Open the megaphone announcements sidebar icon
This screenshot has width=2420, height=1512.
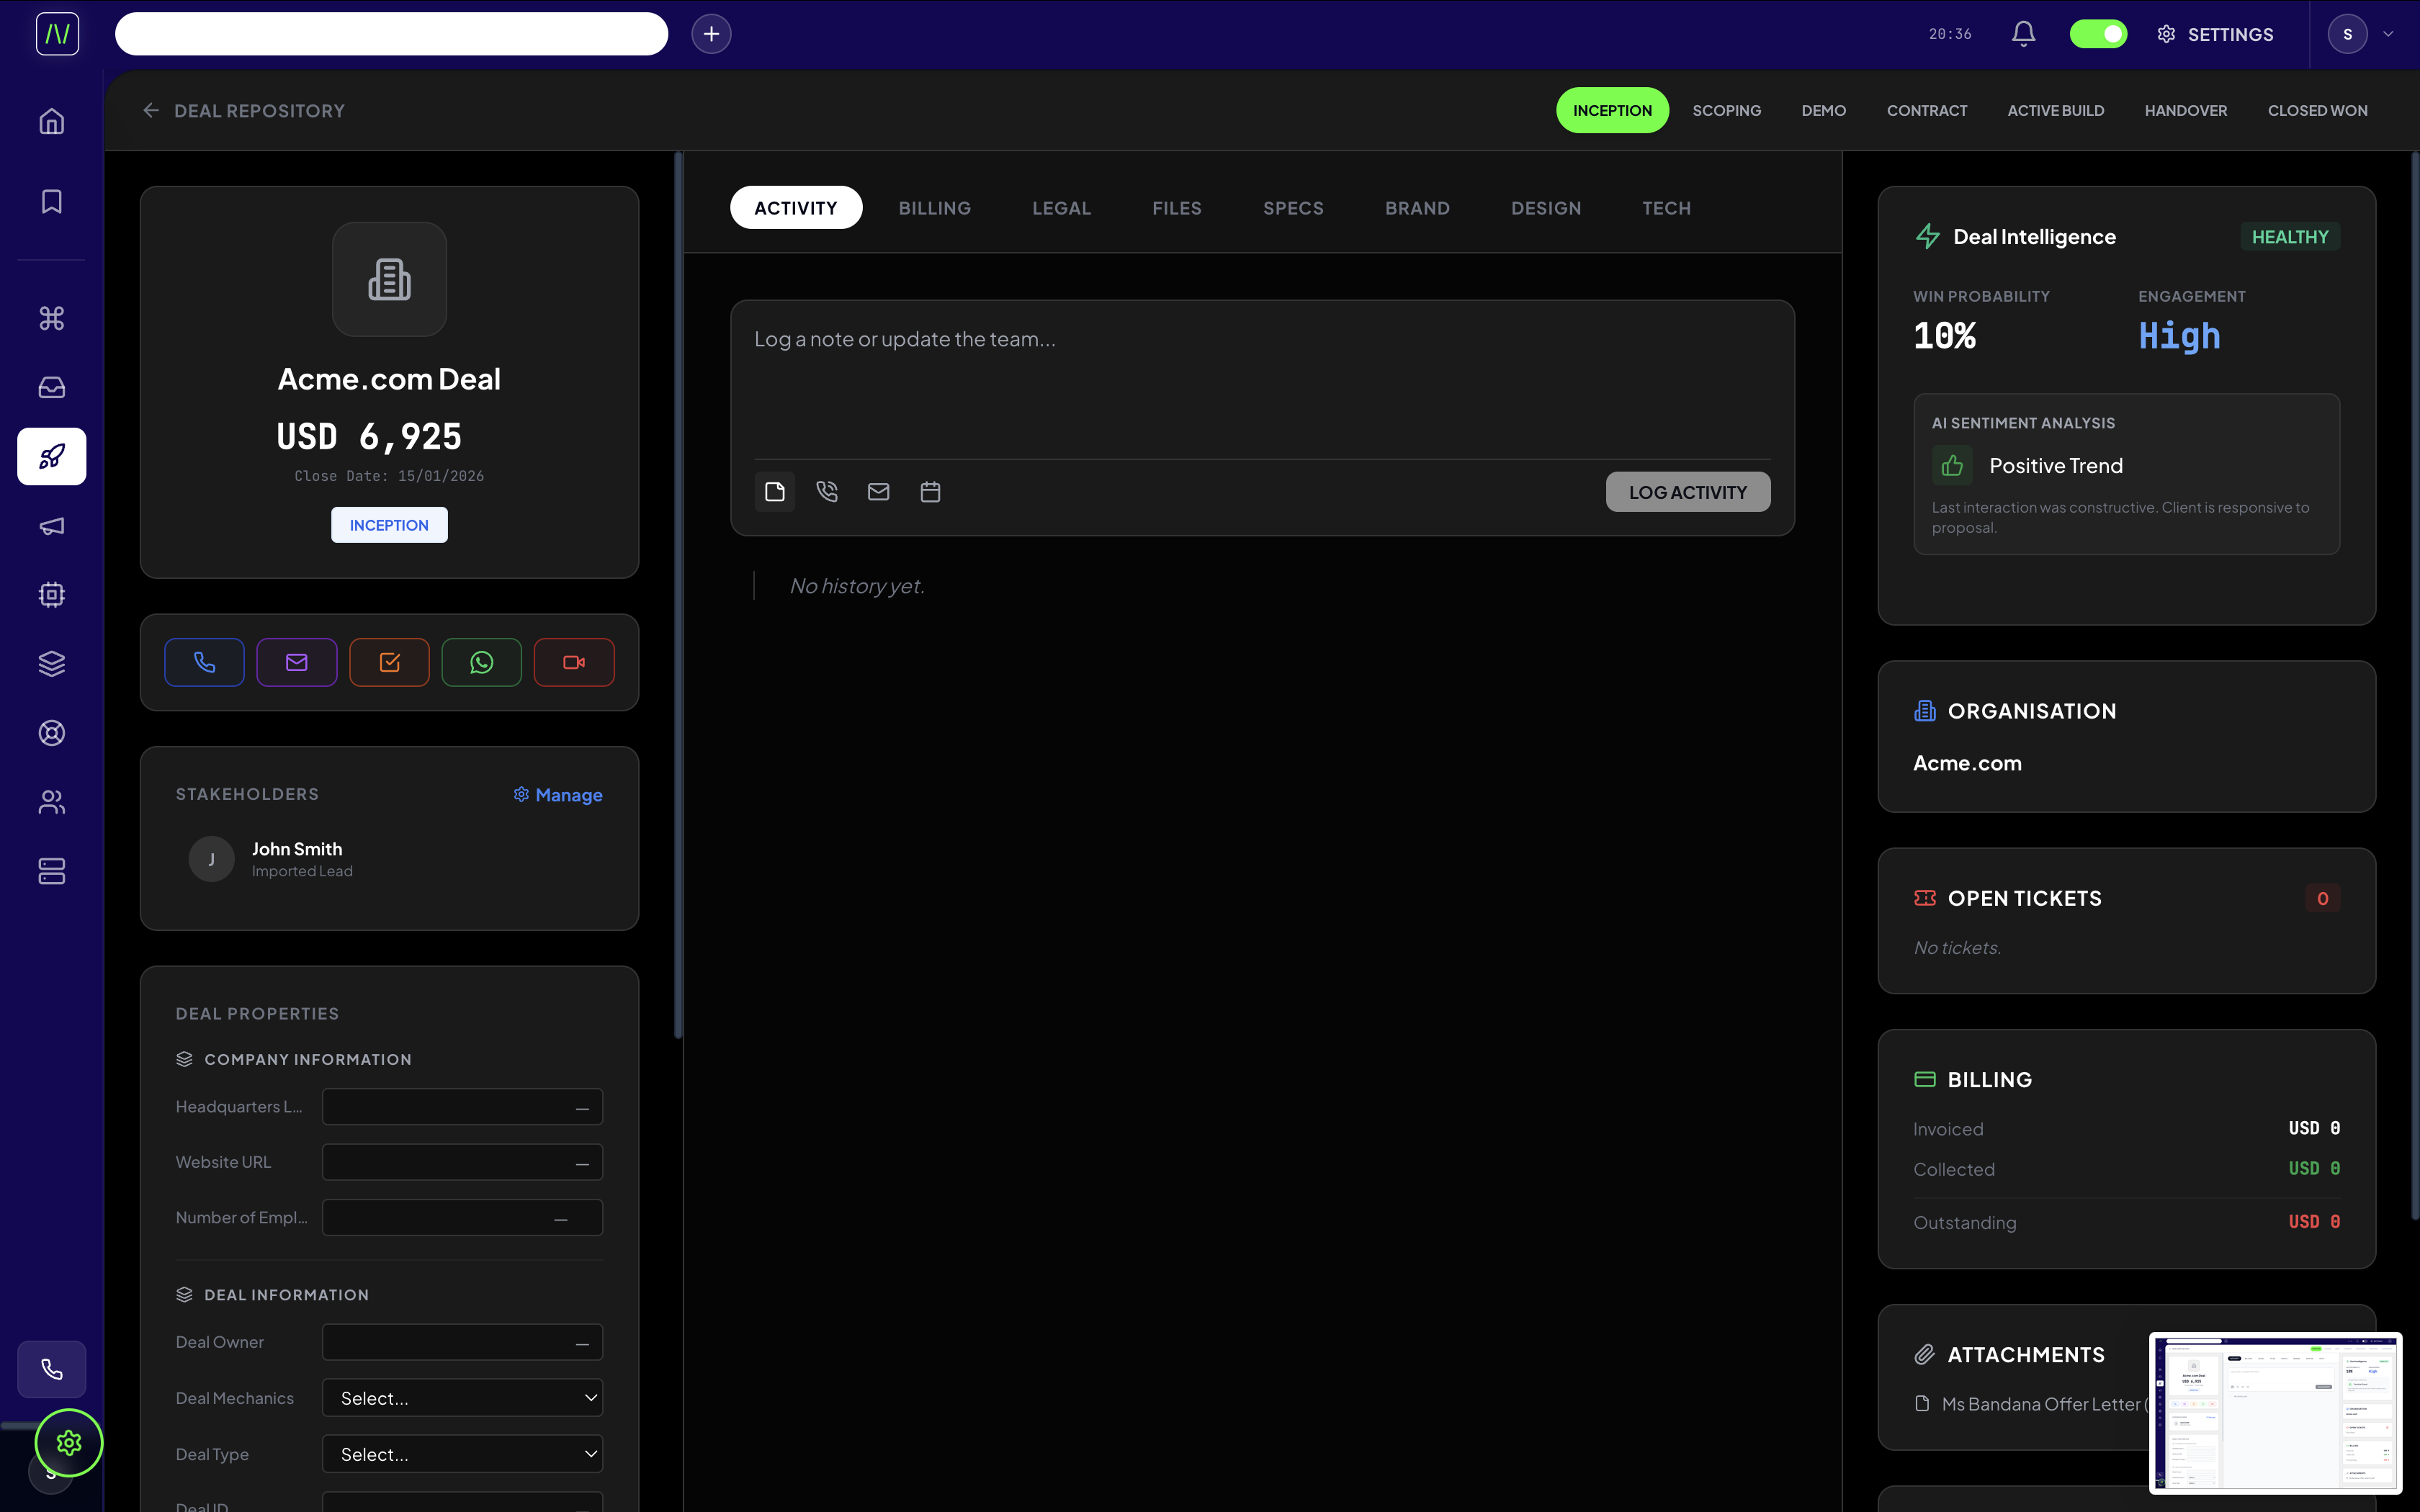[x=51, y=525]
